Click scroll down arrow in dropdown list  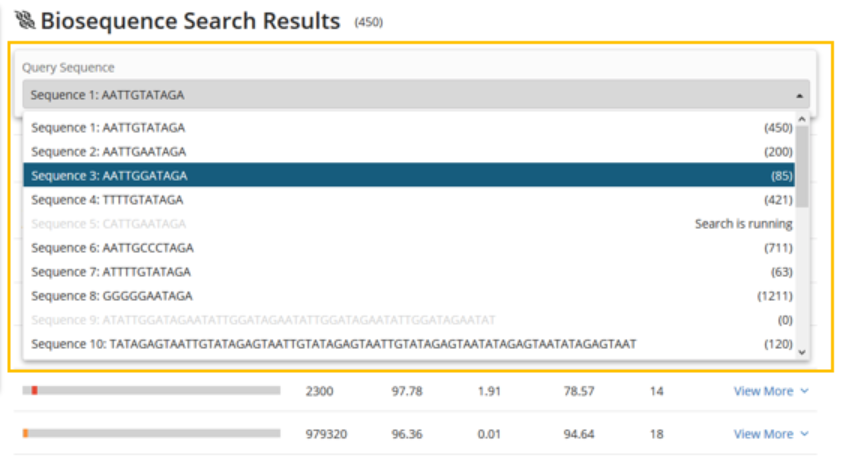[801, 352]
